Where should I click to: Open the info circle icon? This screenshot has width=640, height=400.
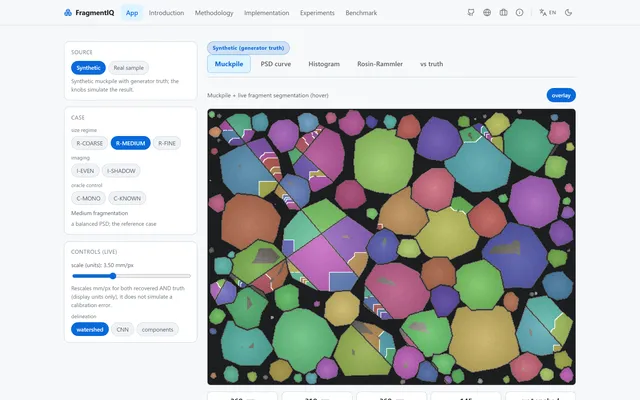tap(519, 13)
